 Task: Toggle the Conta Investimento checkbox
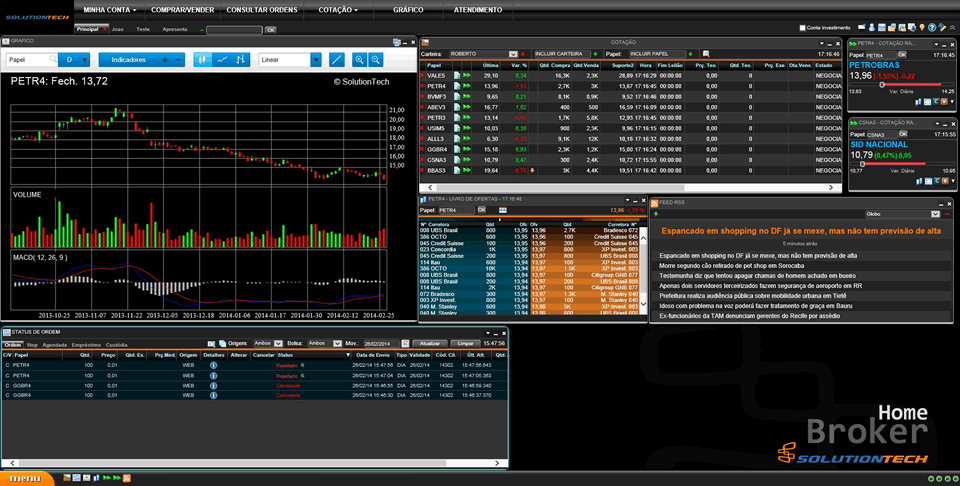pos(803,28)
